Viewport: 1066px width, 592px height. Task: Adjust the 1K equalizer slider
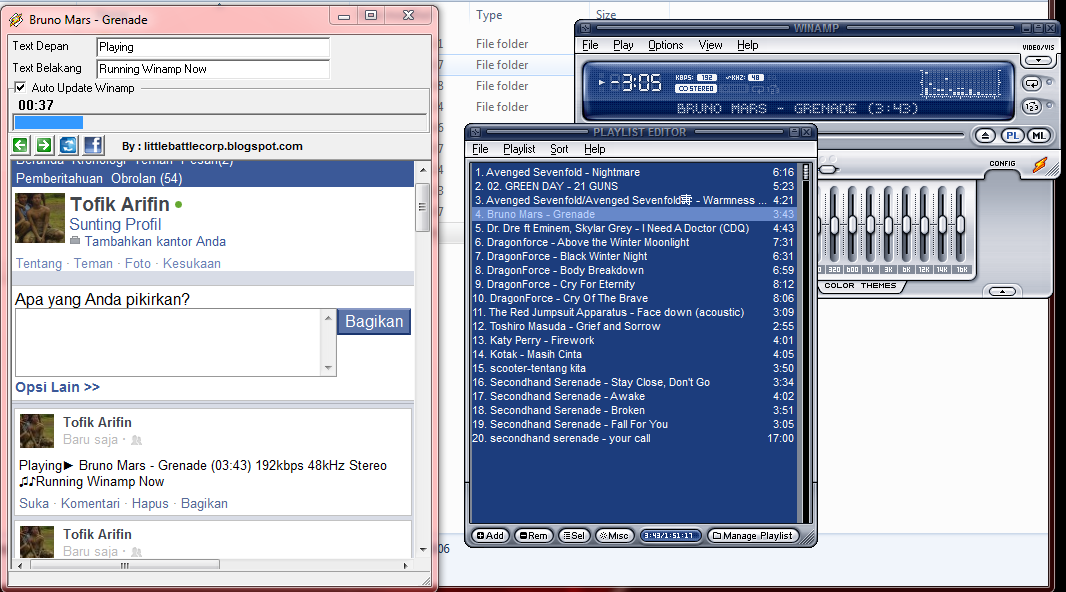[x=870, y=224]
